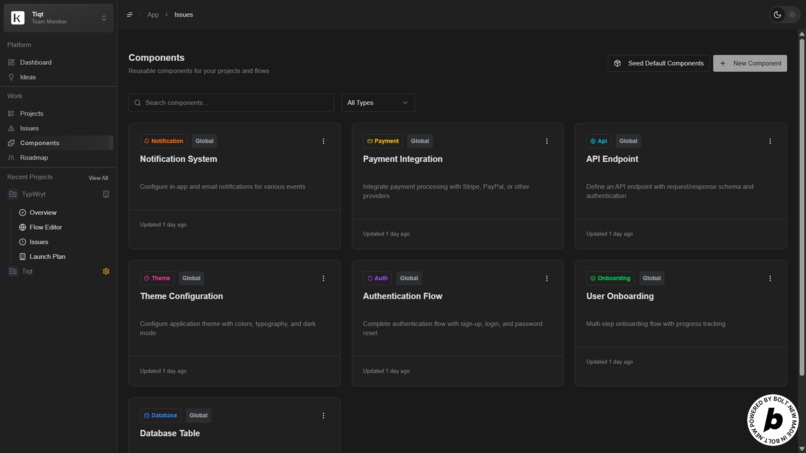
Task: Open the Authentication Flow card title
Action: point(402,296)
